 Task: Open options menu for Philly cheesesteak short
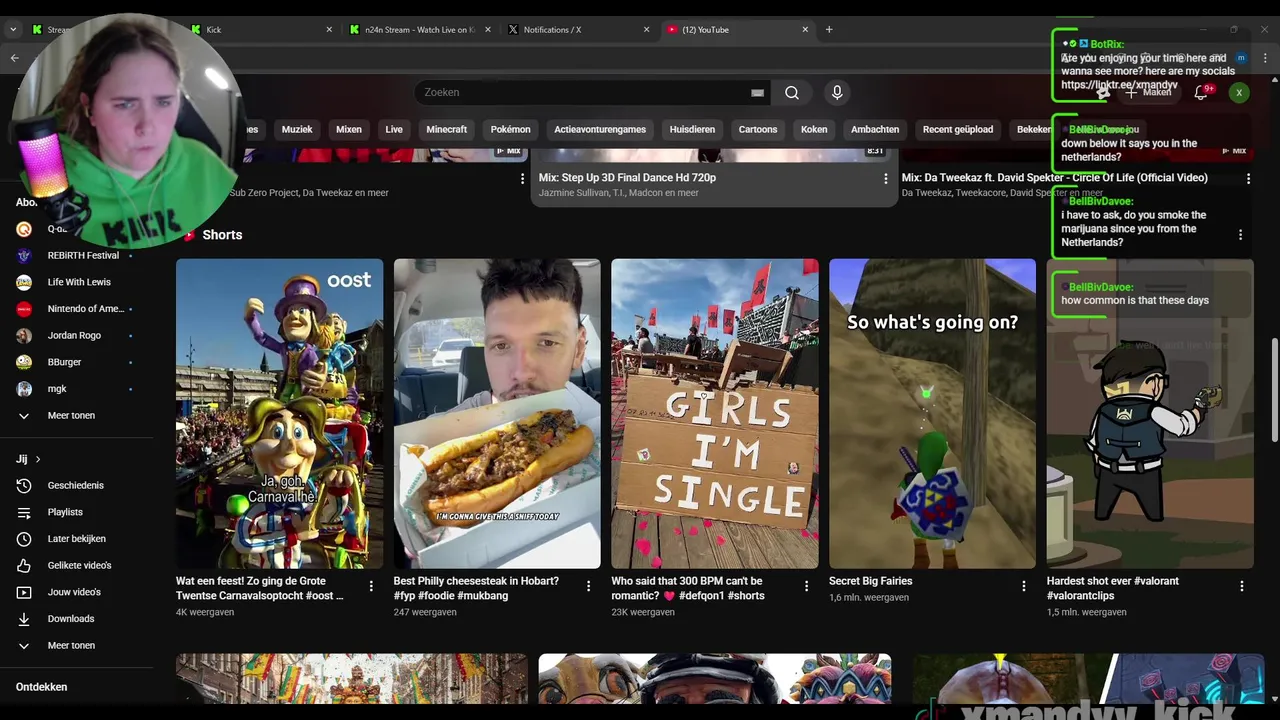(588, 586)
